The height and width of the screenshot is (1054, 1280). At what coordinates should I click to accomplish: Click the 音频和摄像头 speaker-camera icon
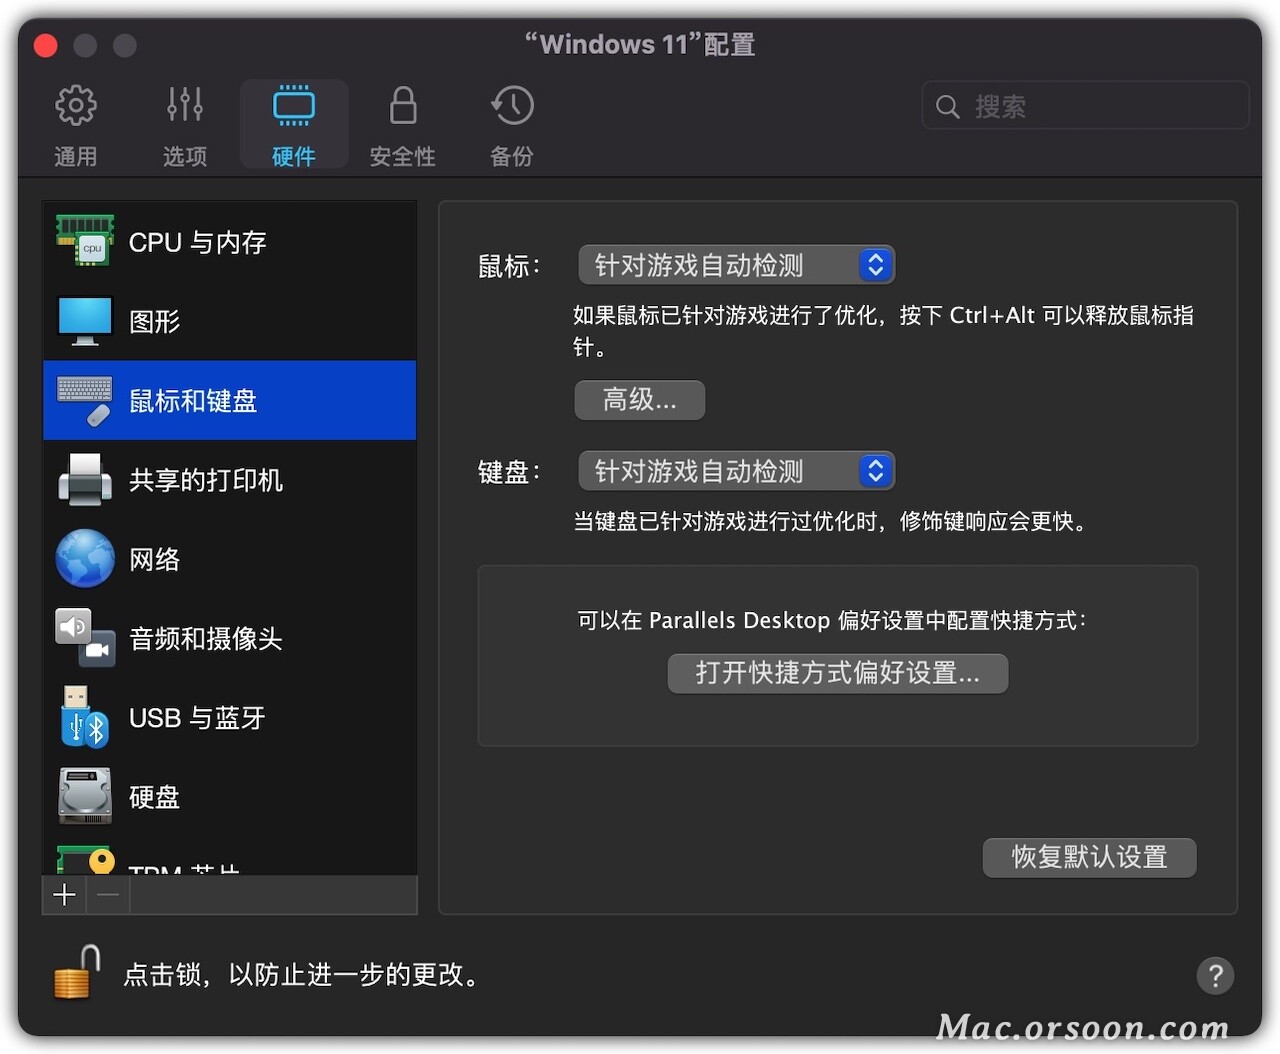pyautogui.click(x=85, y=638)
